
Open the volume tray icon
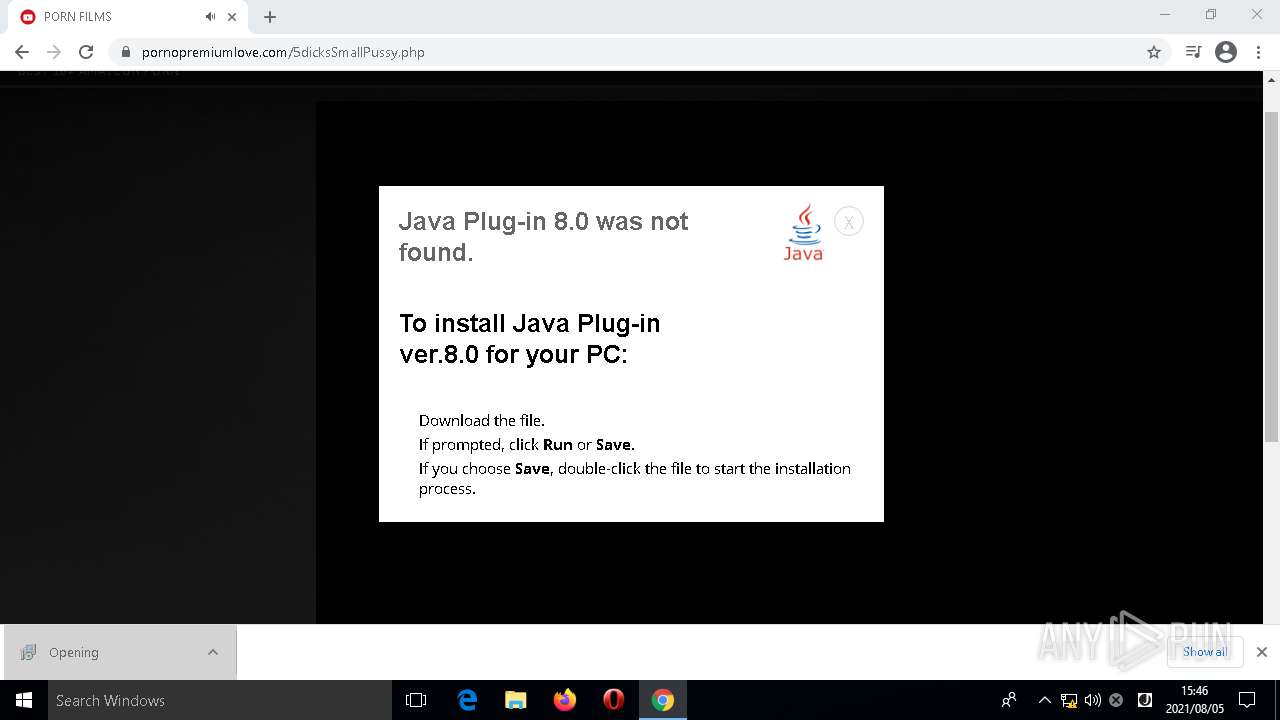pos(1093,700)
